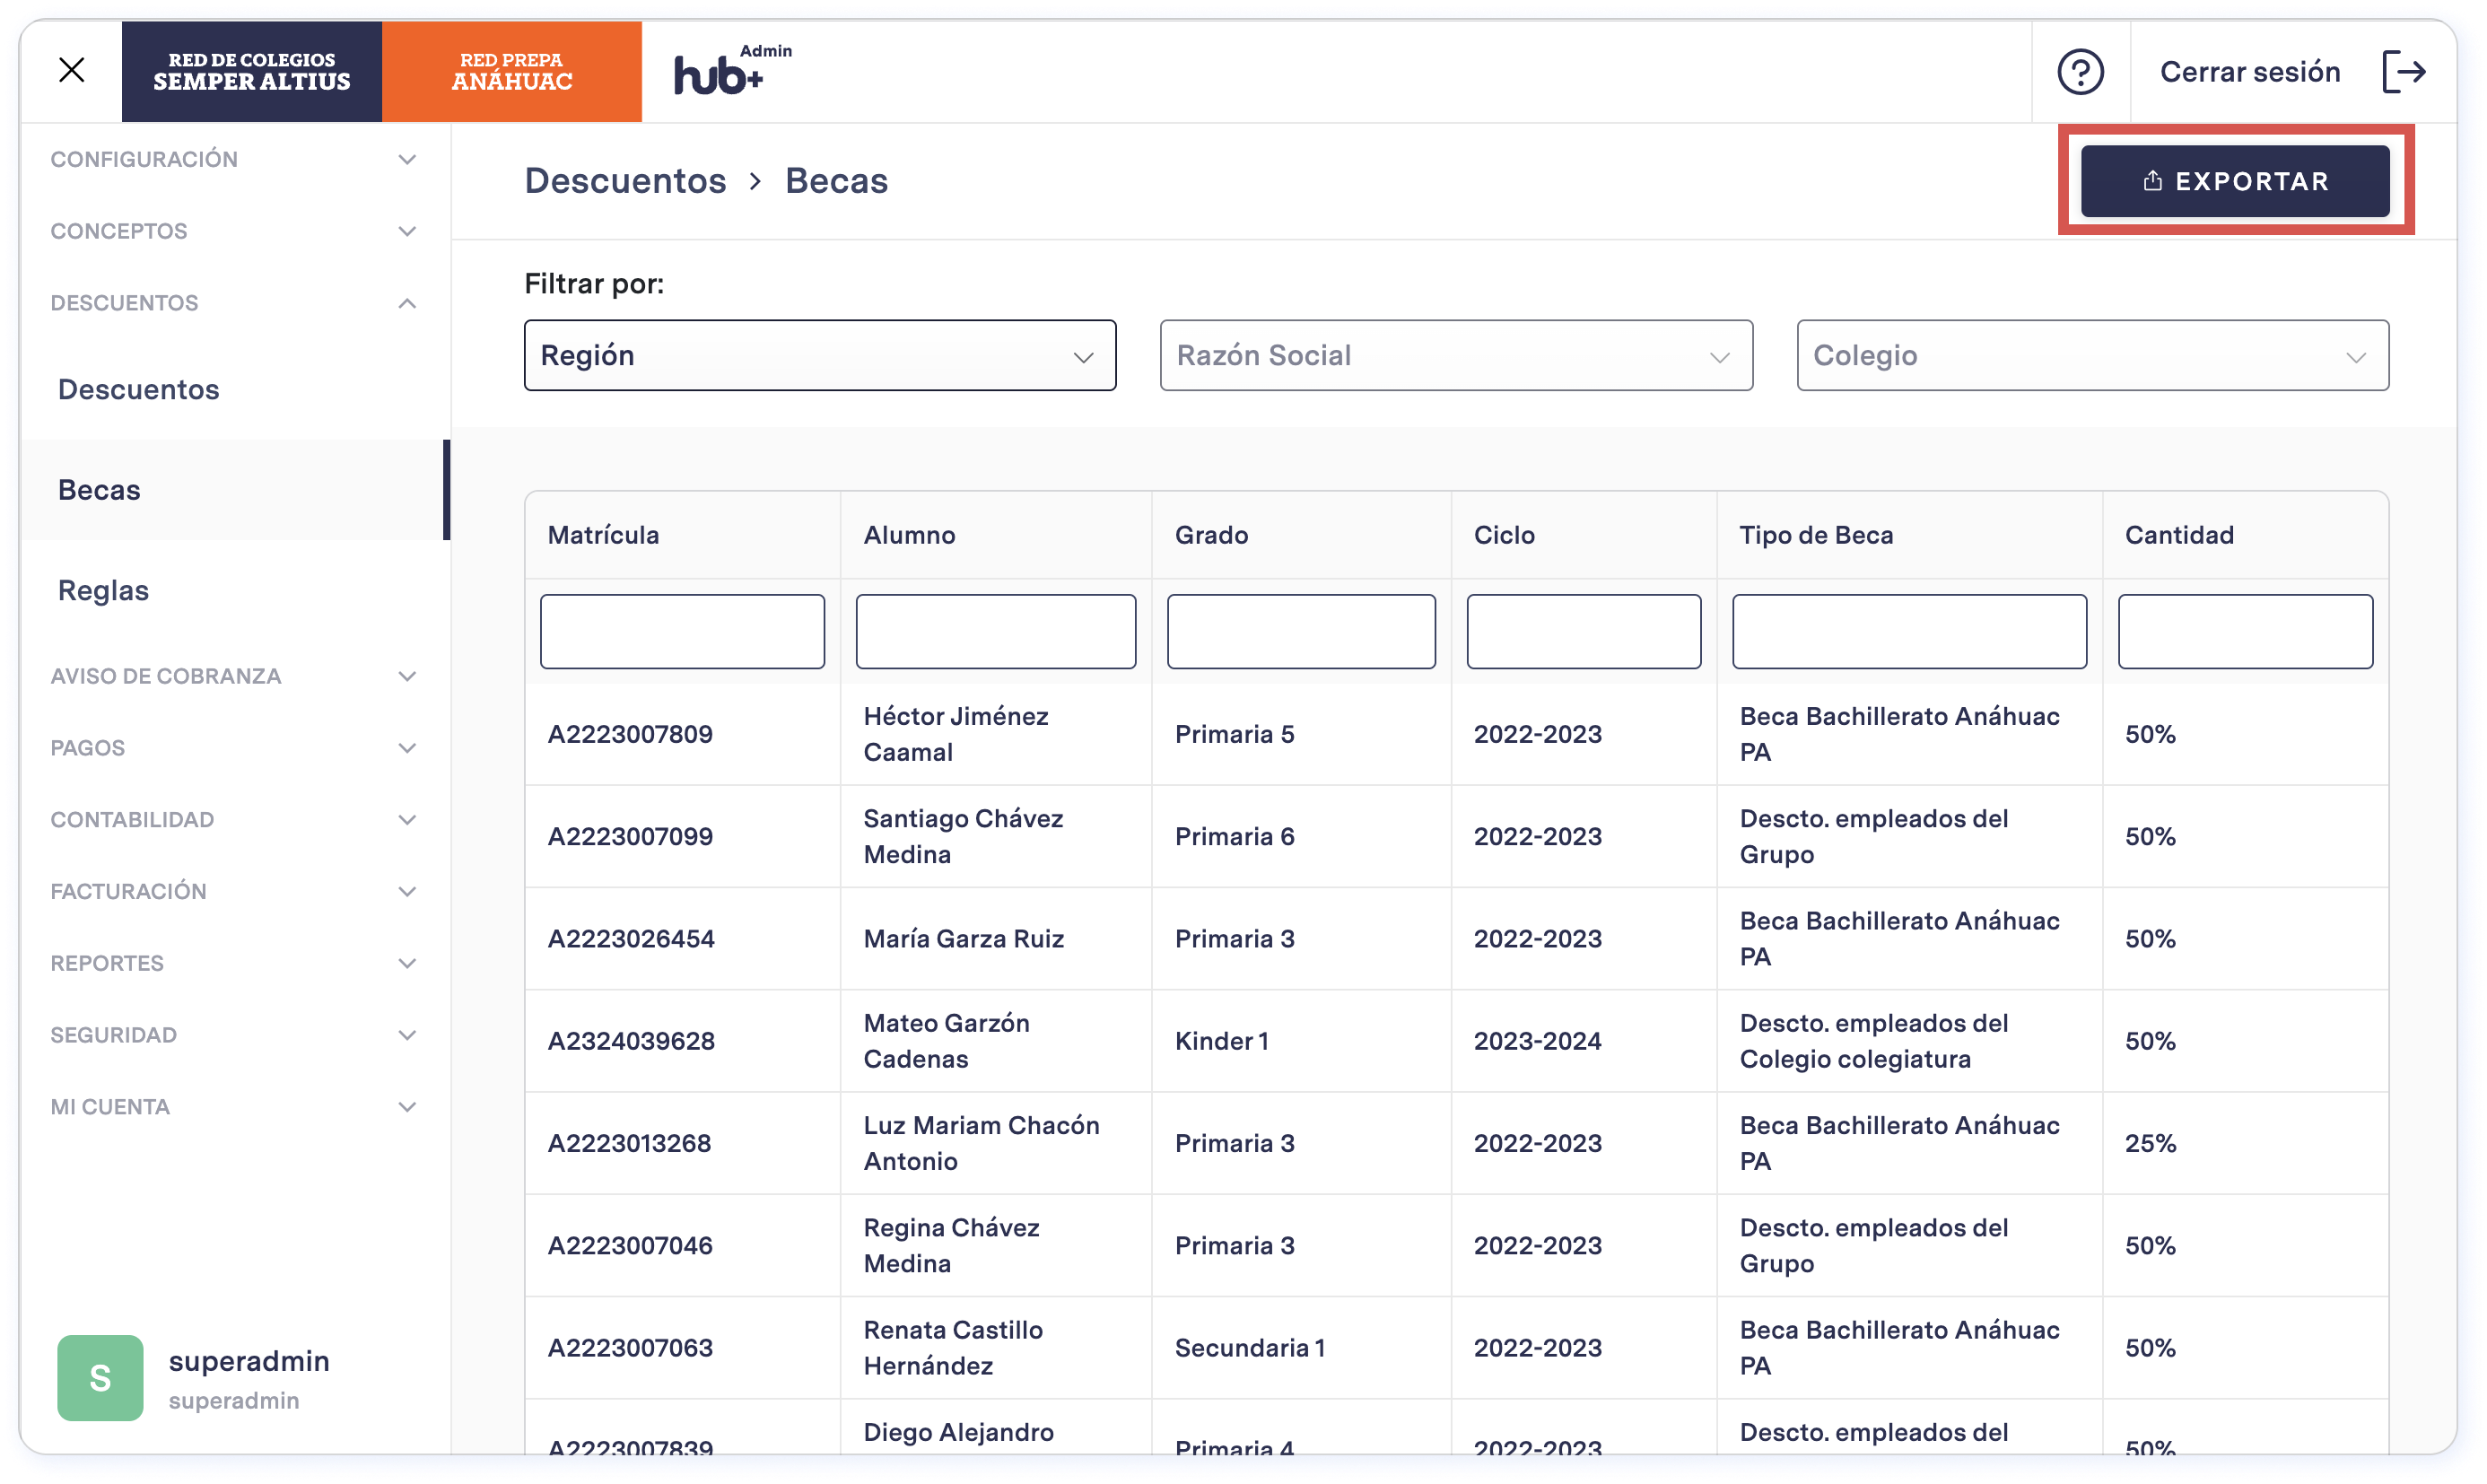Select matrícula A2223013268

click(x=629, y=1143)
